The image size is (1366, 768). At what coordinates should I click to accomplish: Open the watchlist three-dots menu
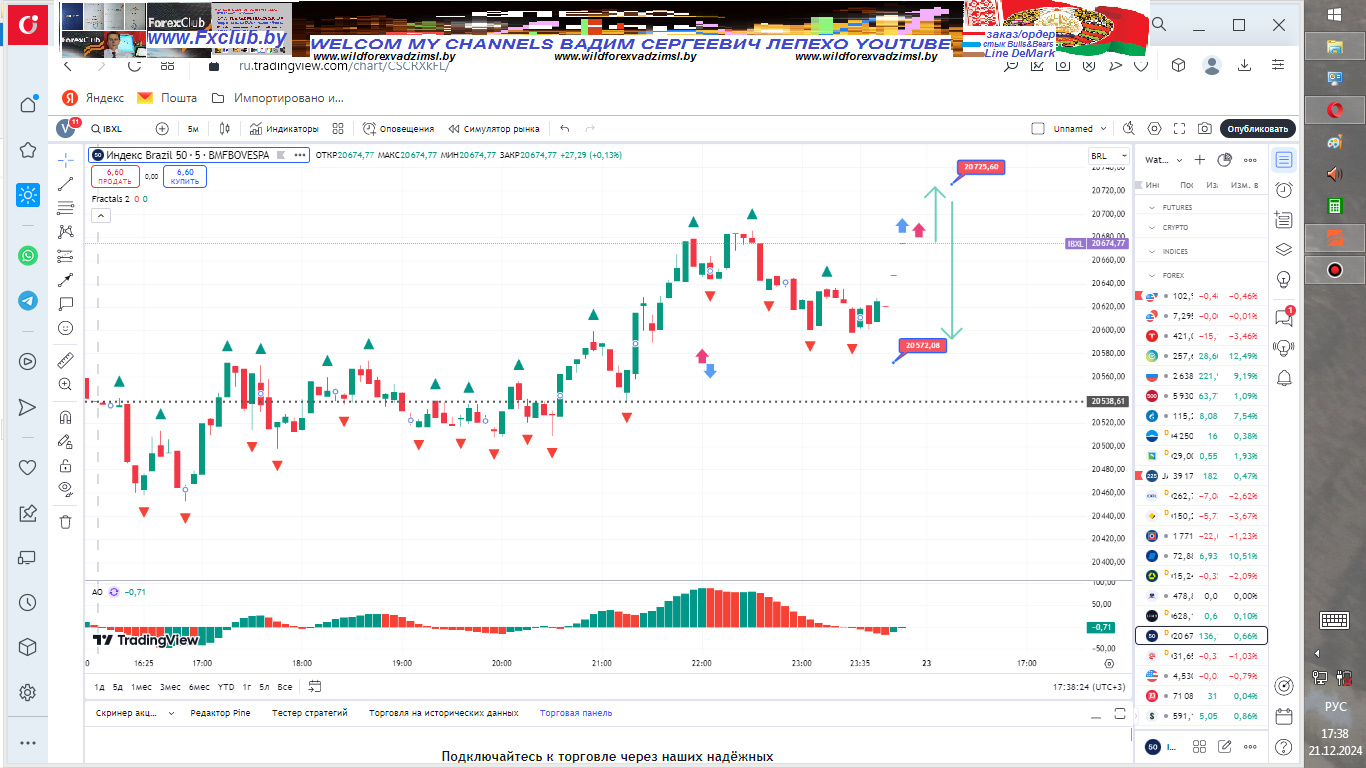pyautogui.click(x=1249, y=160)
